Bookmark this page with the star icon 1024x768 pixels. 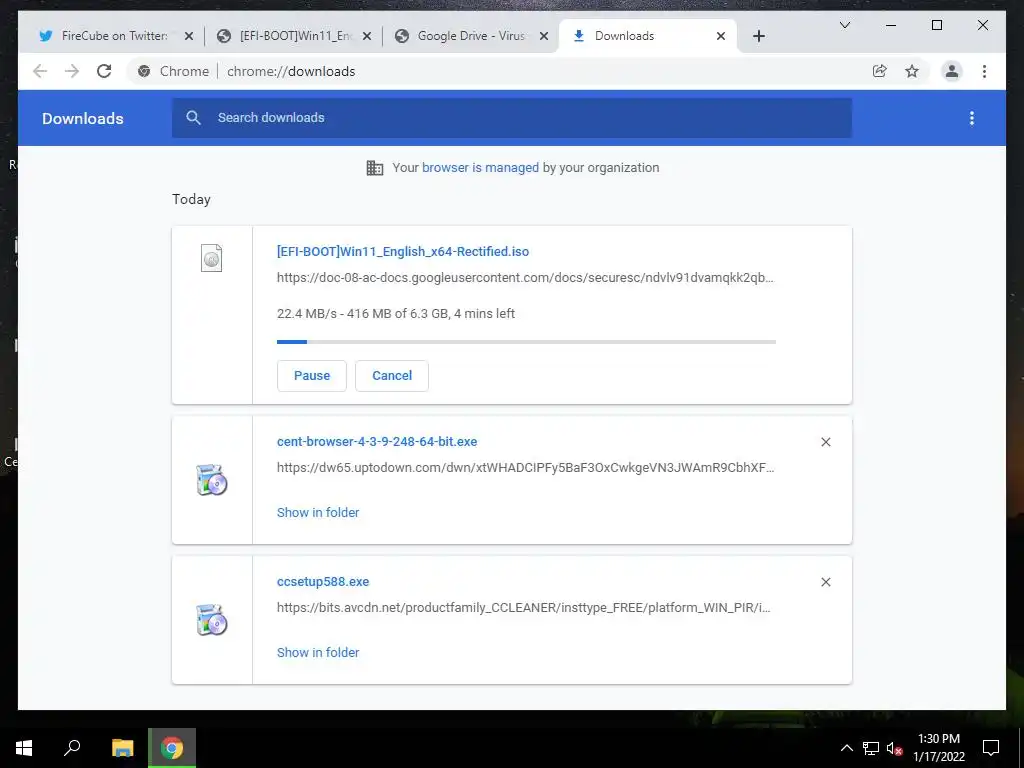912,71
